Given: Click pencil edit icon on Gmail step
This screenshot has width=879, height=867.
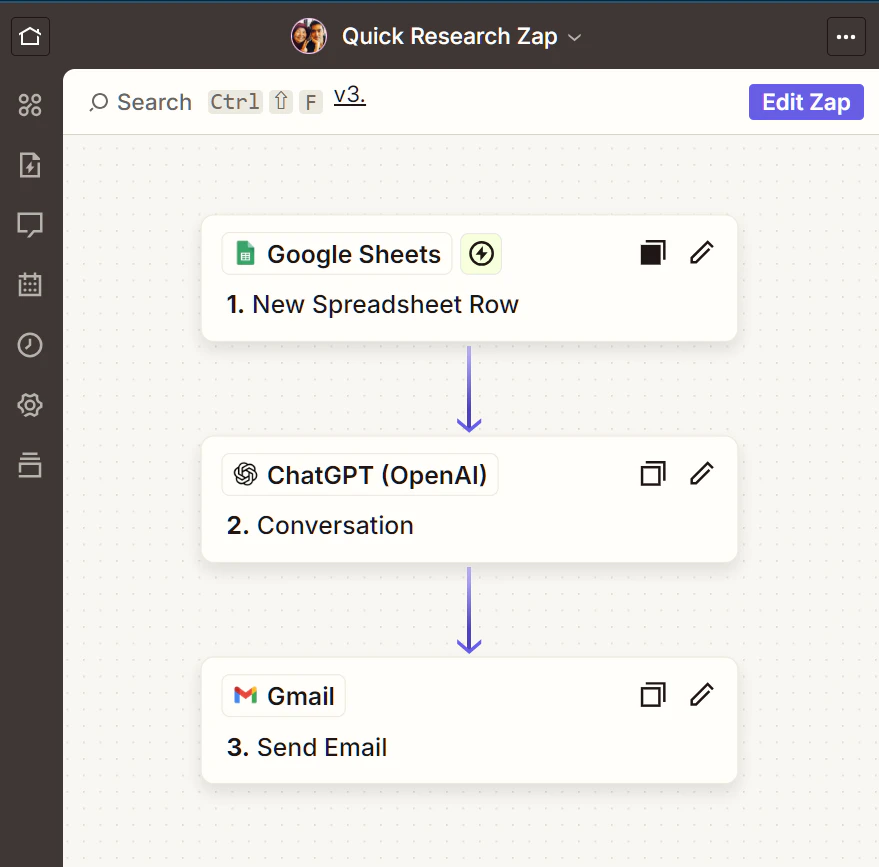Looking at the screenshot, I should coord(701,695).
